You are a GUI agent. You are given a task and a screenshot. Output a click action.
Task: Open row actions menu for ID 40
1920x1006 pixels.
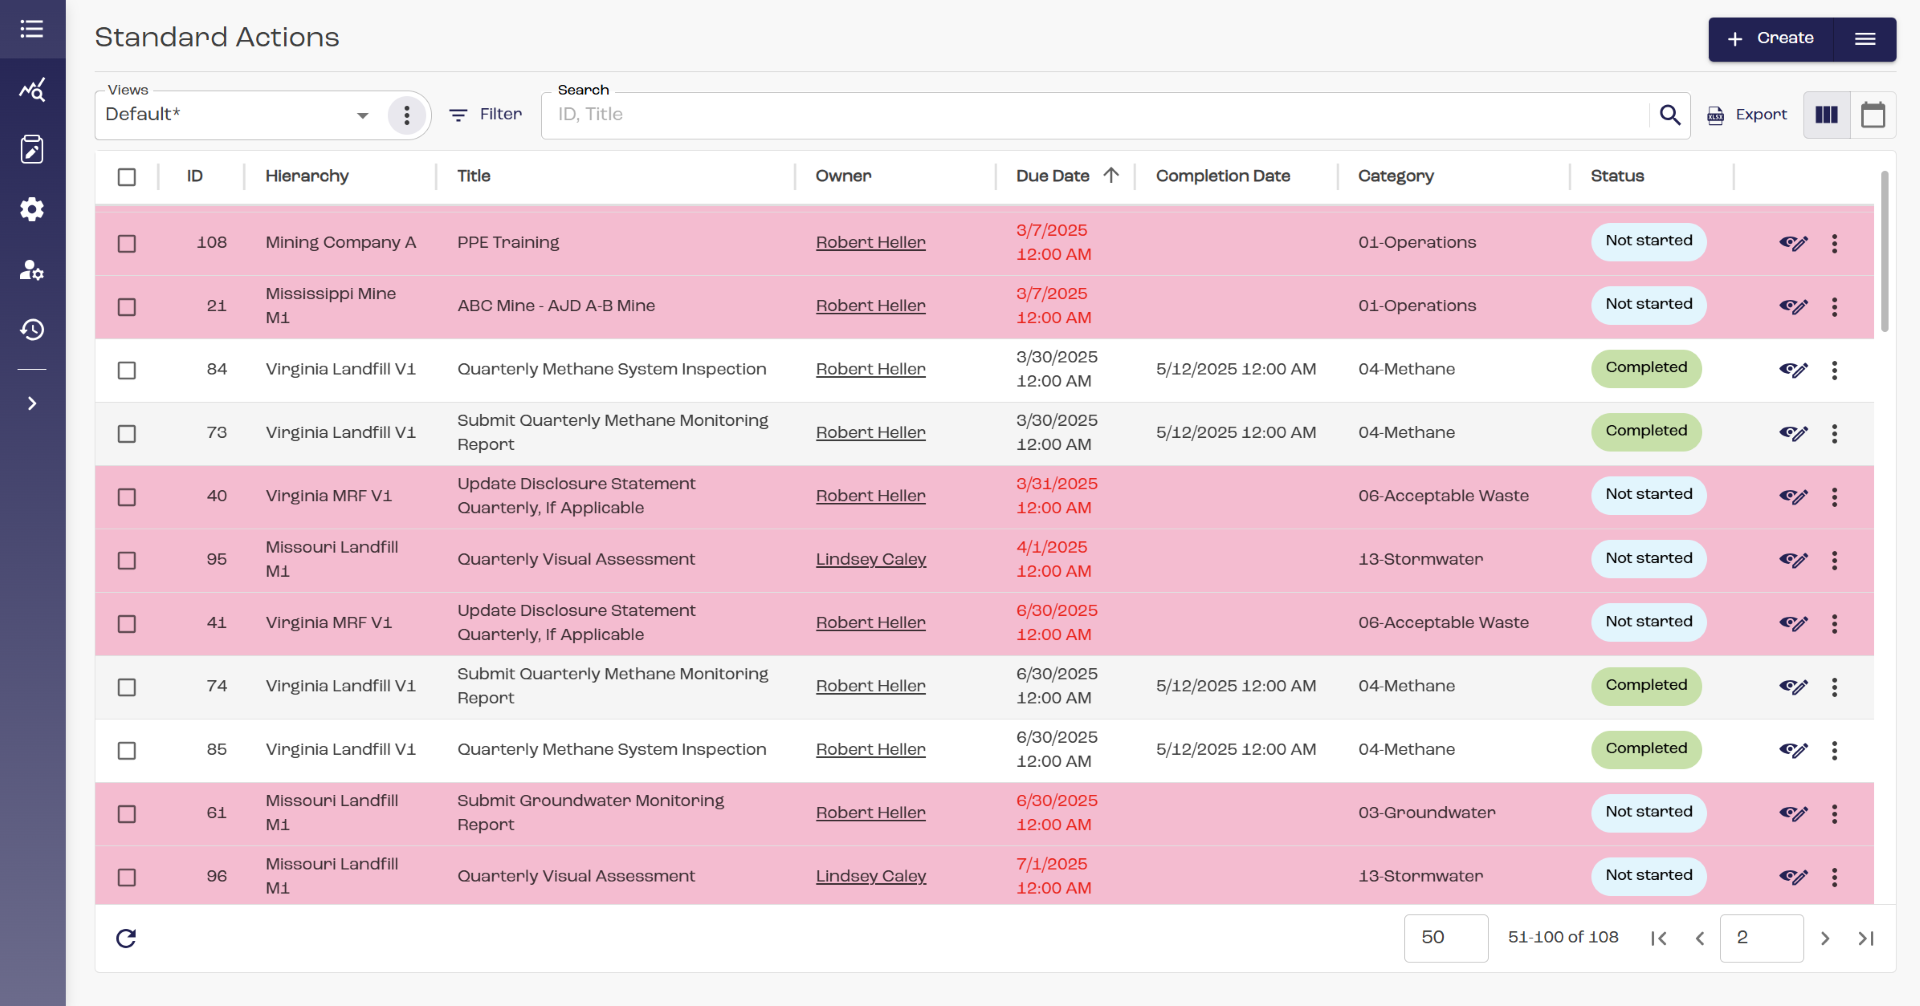click(x=1834, y=497)
